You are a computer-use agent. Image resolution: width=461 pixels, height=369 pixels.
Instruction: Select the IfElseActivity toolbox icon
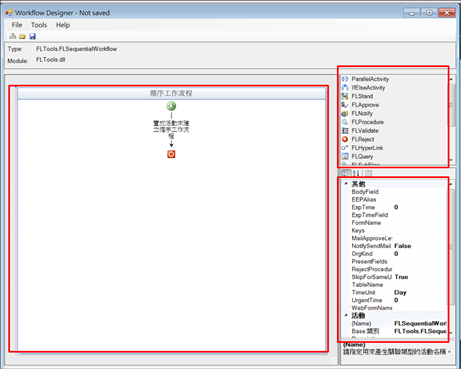coord(345,88)
